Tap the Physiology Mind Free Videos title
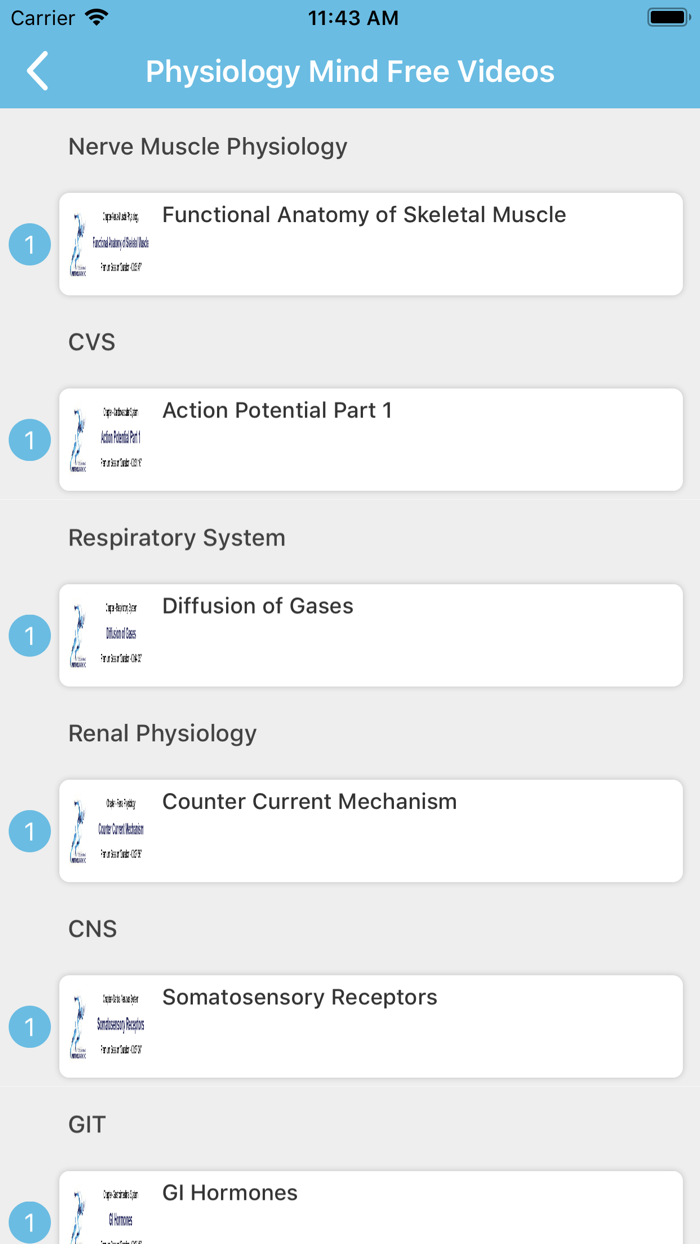This screenshot has width=700, height=1244. point(350,71)
